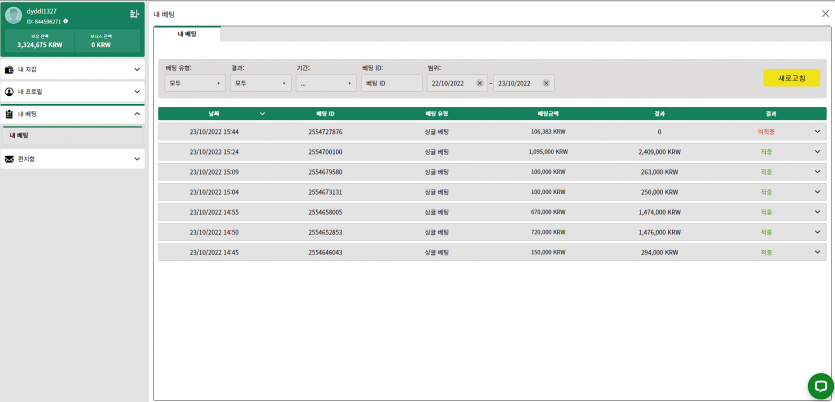Open the live chat support bubble

(x=820, y=385)
